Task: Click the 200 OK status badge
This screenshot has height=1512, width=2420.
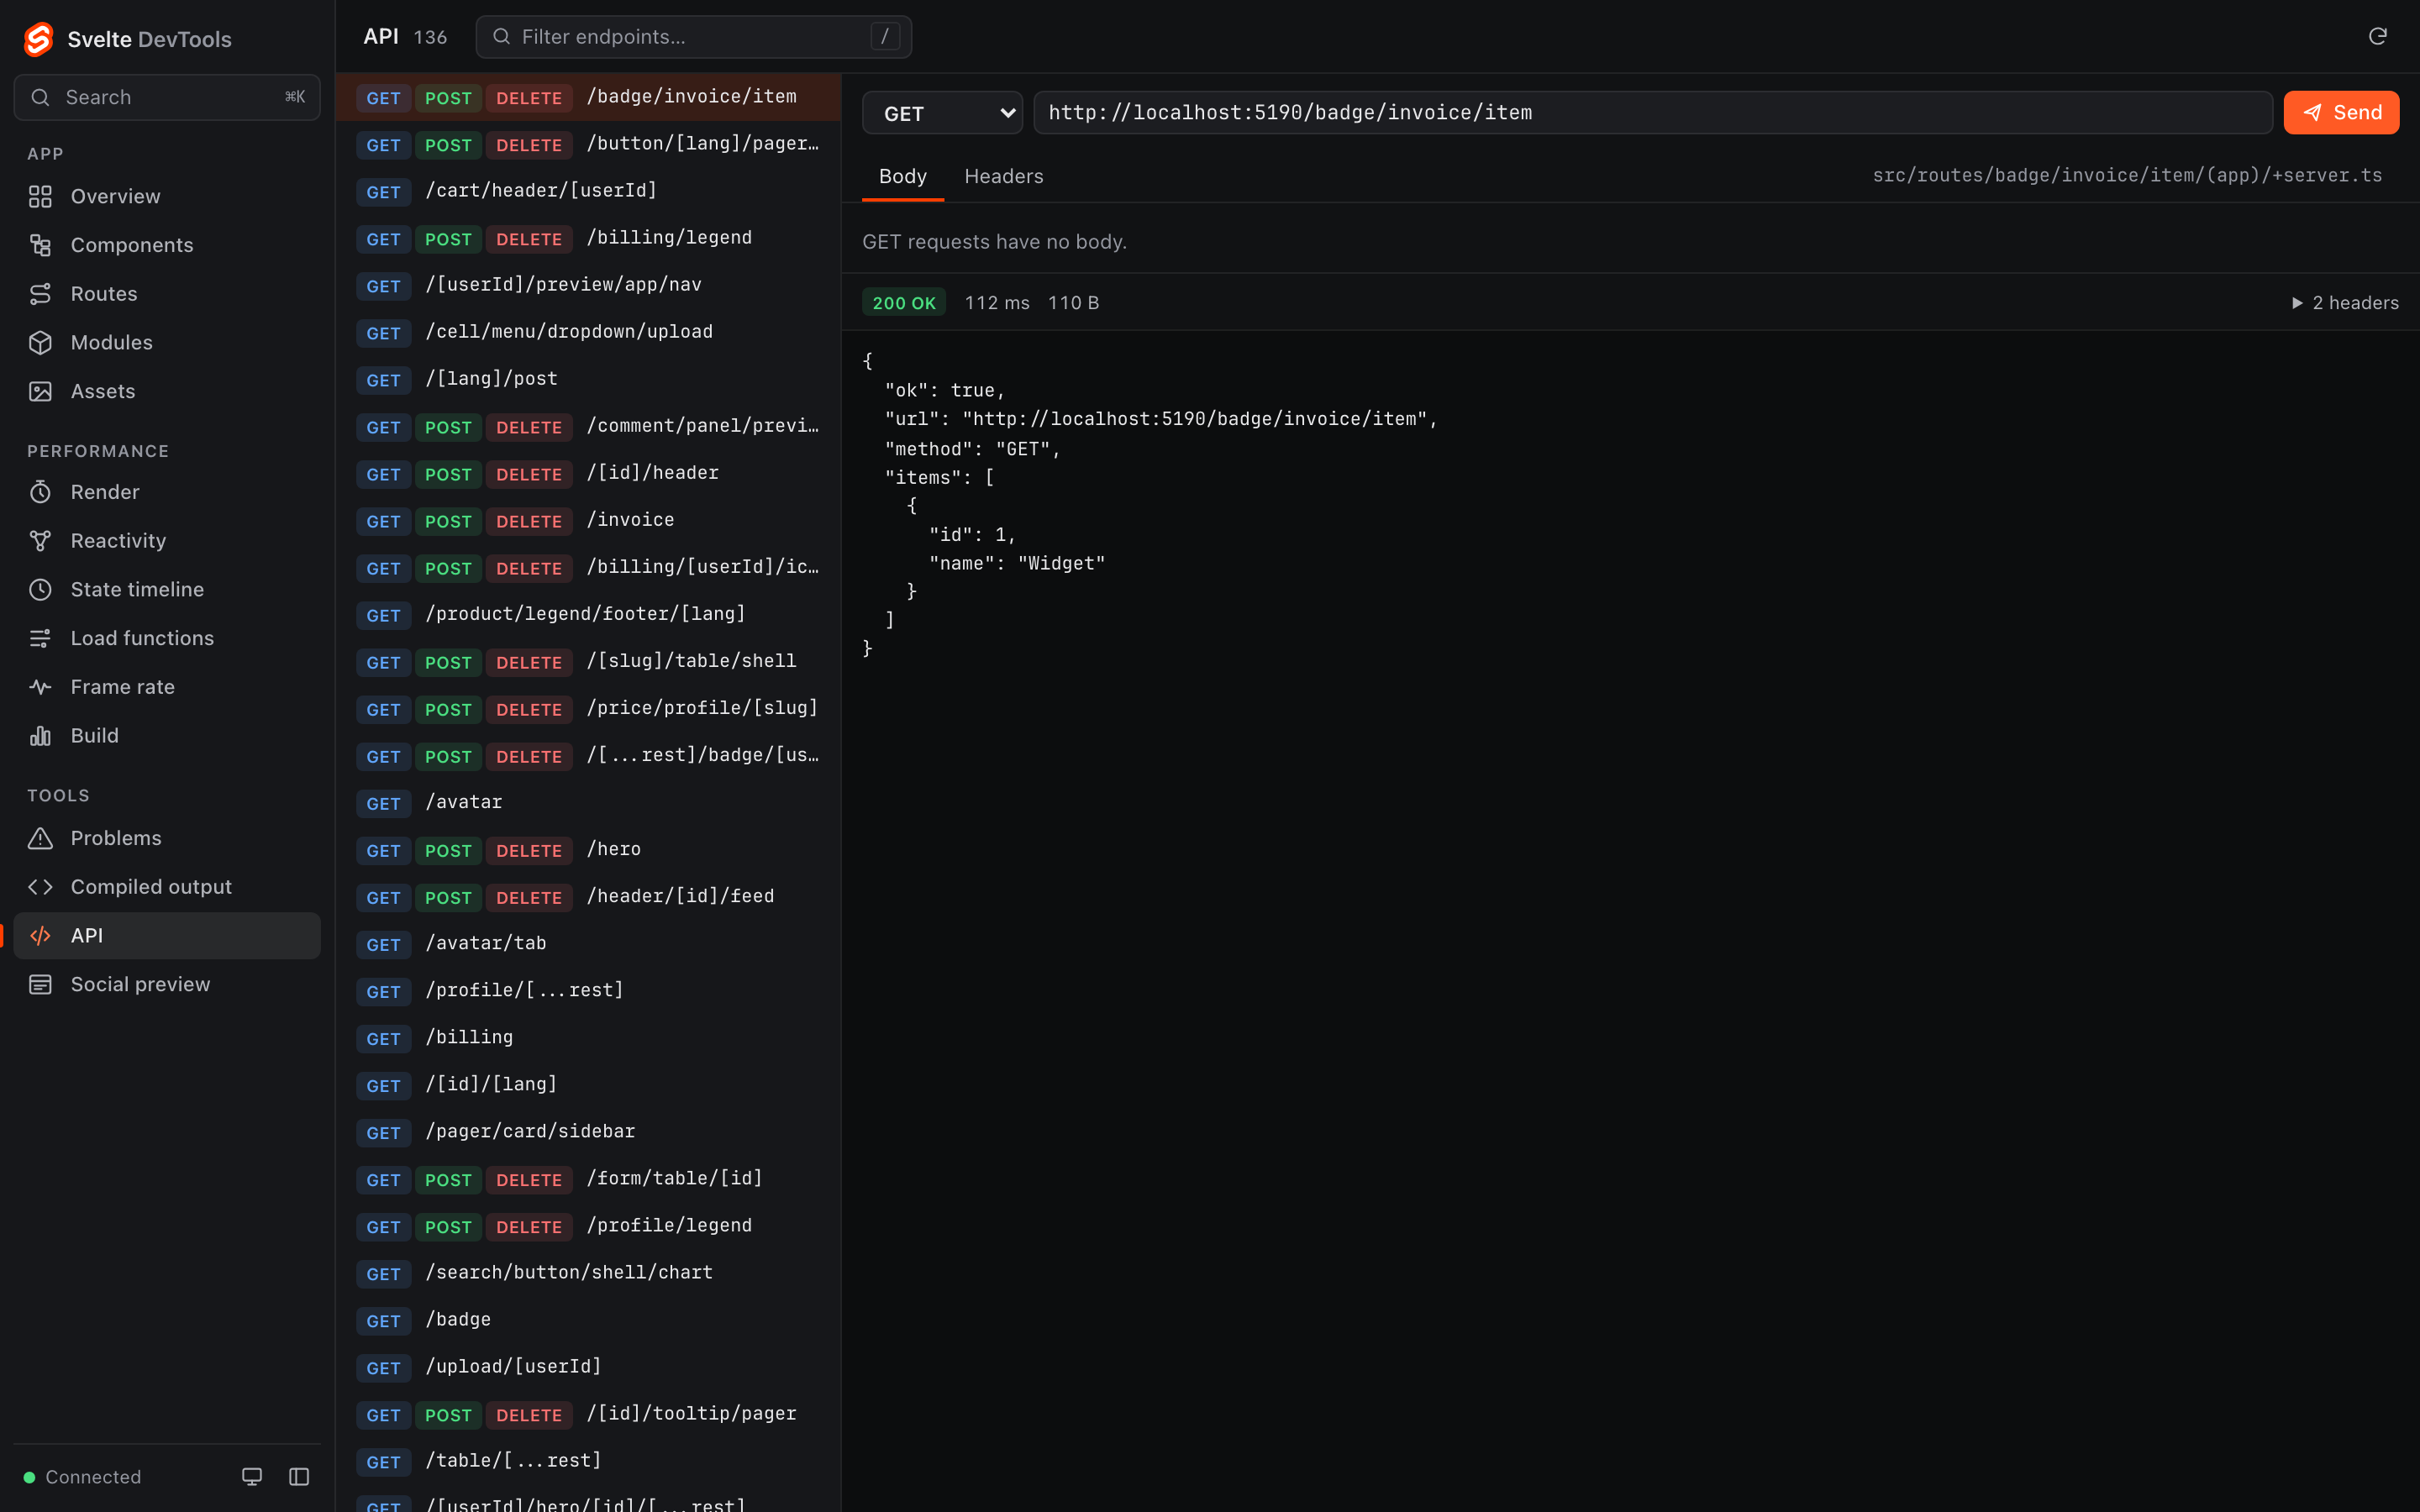Action: pyautogui.click(x=903, y=303)
